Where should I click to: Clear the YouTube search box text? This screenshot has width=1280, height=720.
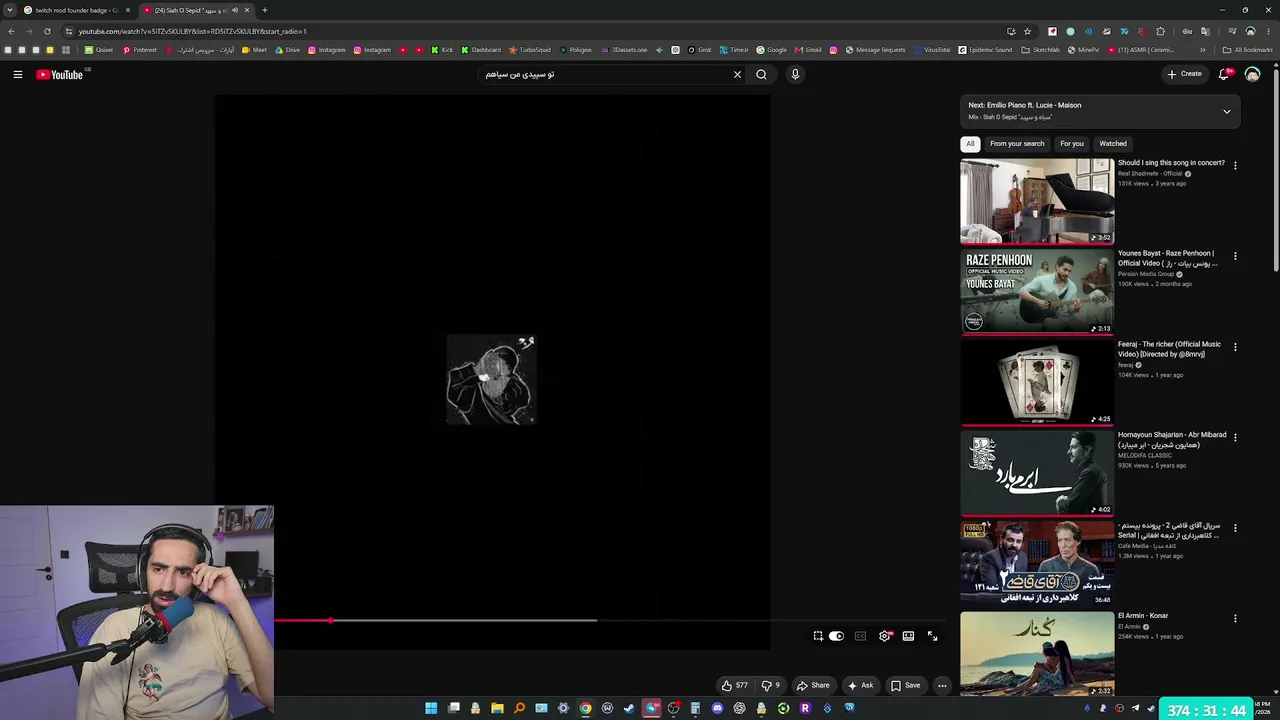738,74
